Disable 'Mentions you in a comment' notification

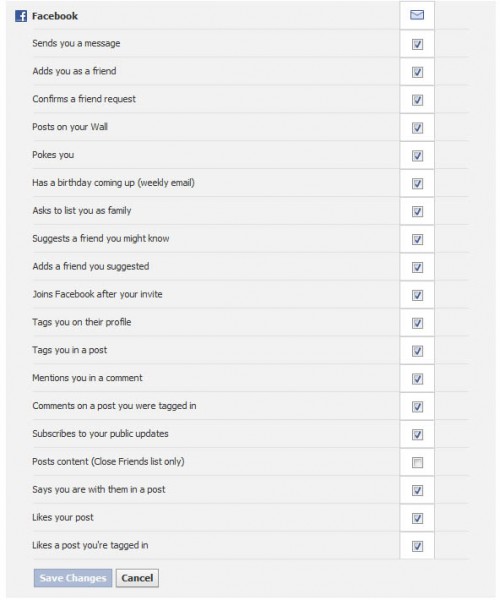click(417, 379)
